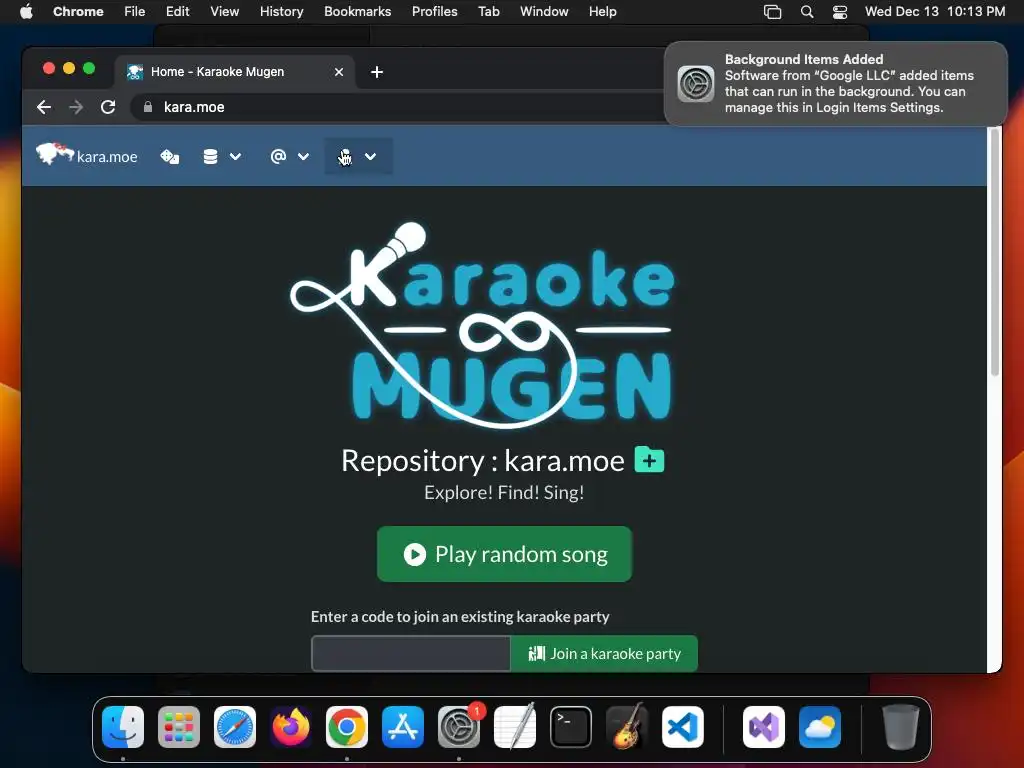Open the File menu

(x=135, y=11)
